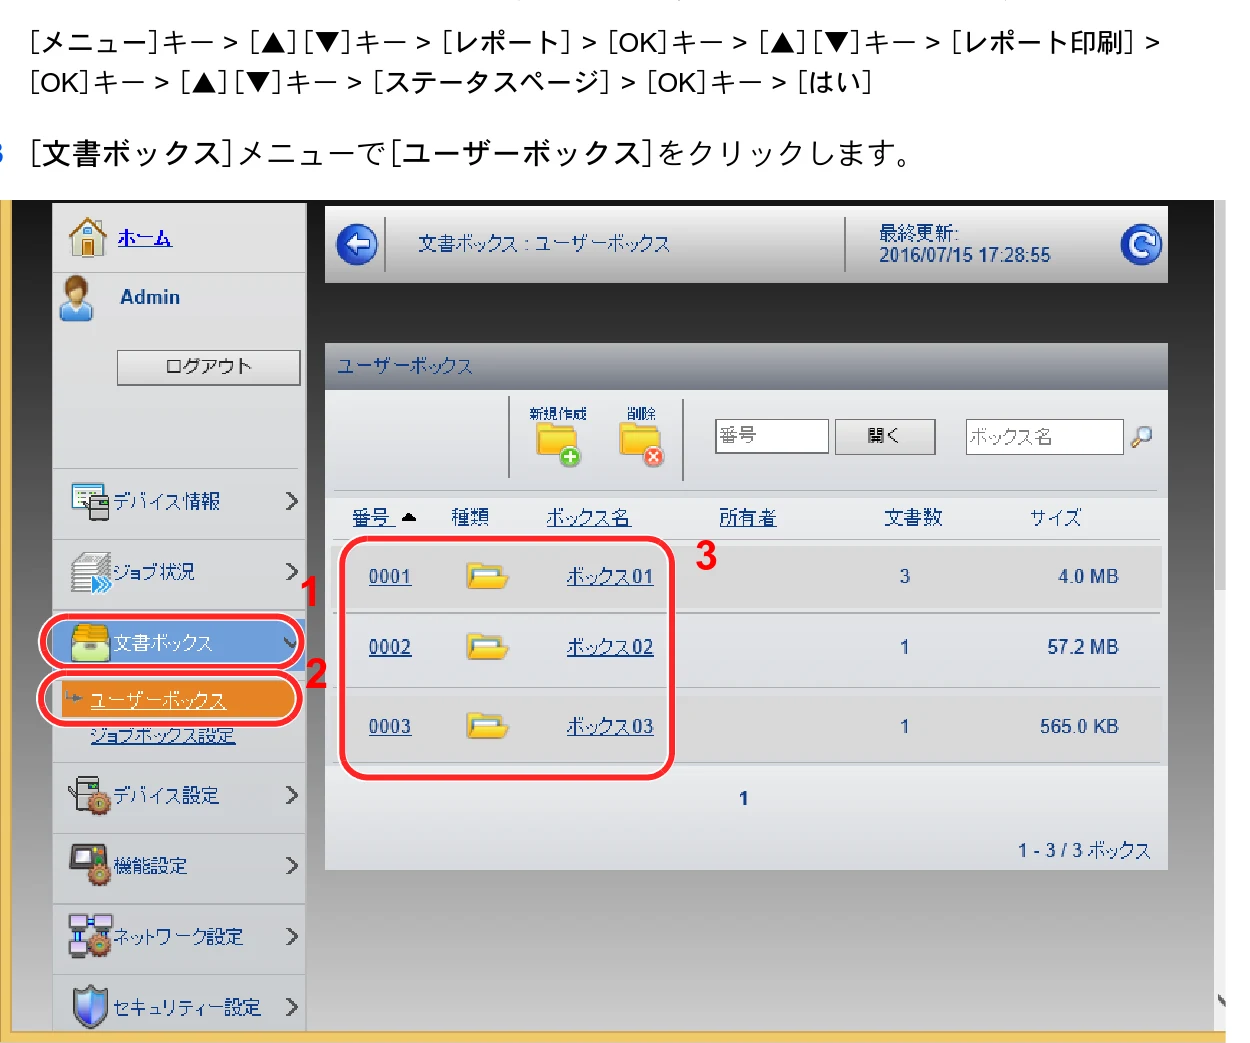Click the 57.2 MB size cell
The image size is (1250, 1043).
coord(1083,647)
